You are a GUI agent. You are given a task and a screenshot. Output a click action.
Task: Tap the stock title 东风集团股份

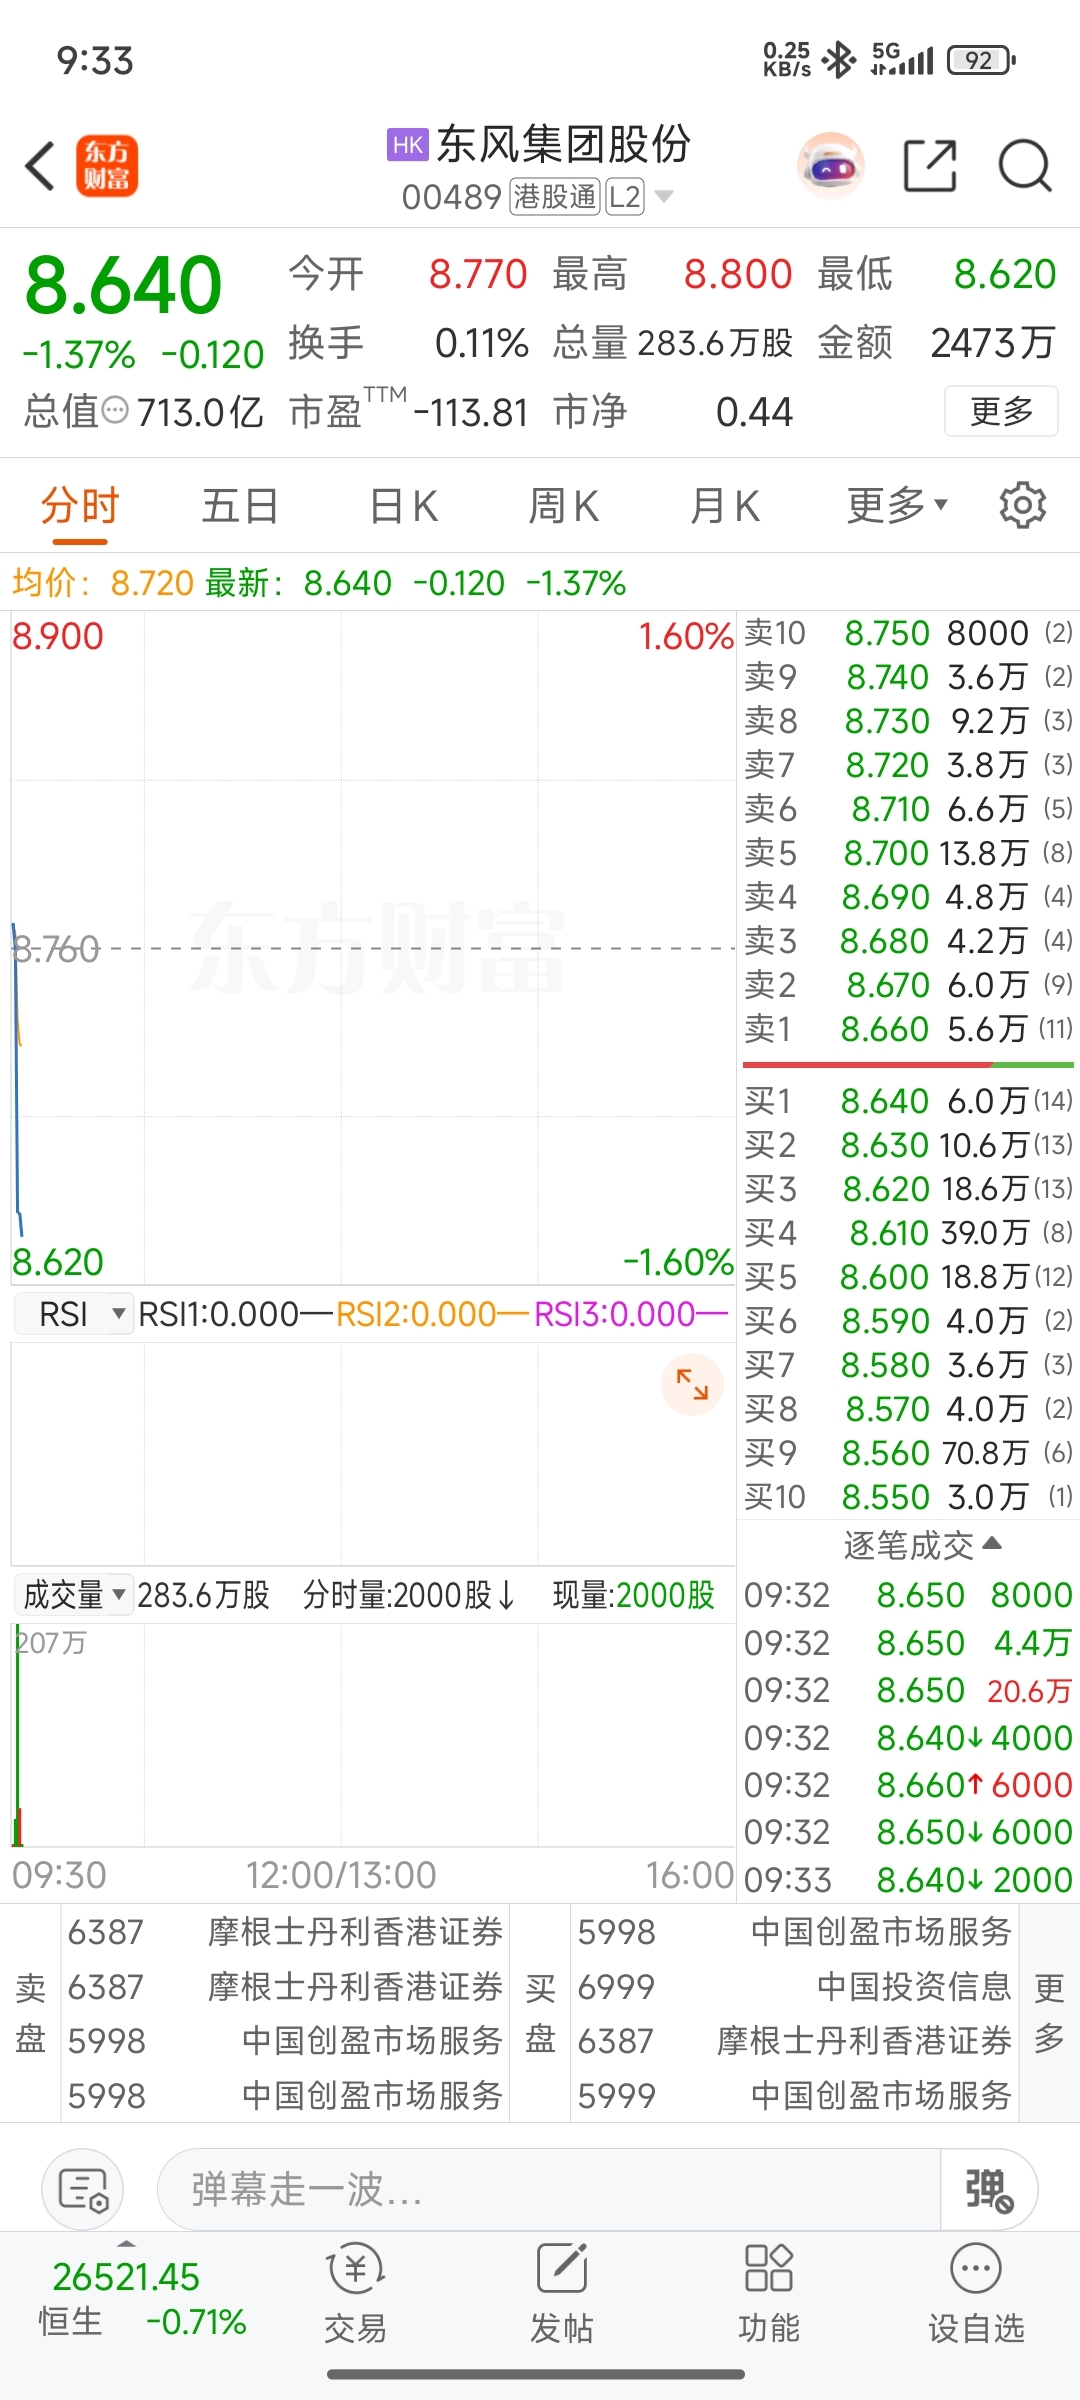click(564, 145)
